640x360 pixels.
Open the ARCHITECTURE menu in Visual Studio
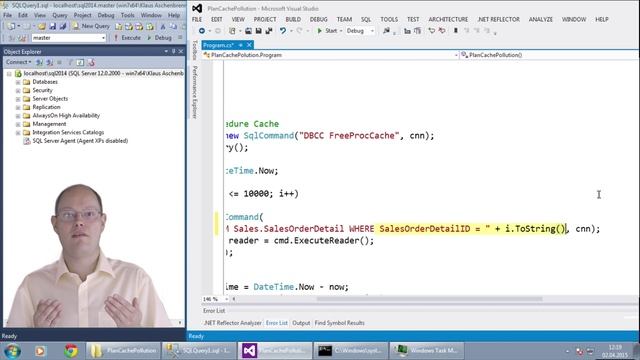coord(448,19)
